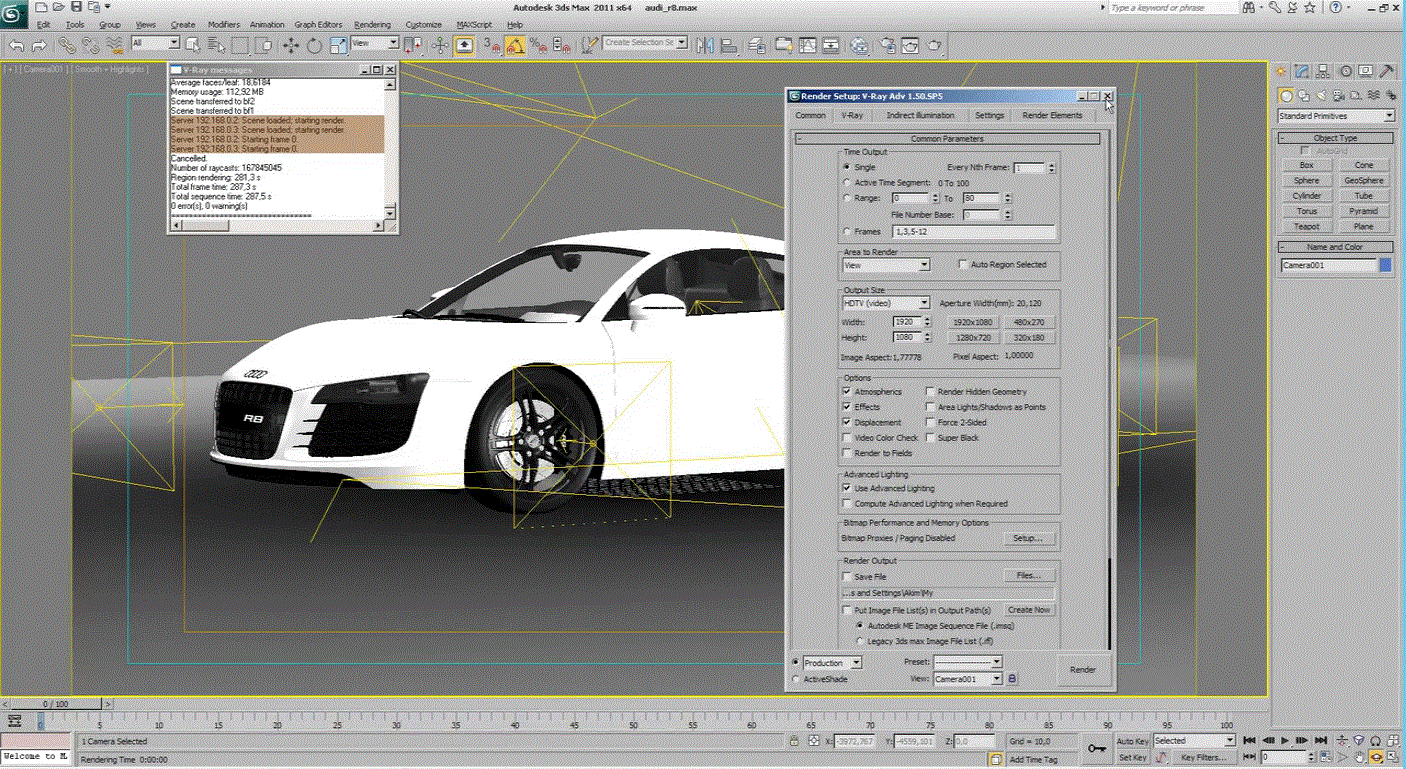Screen dimensions: 1406x769
Task: Open the Modify command panel tab
Action: point(1303,71)
